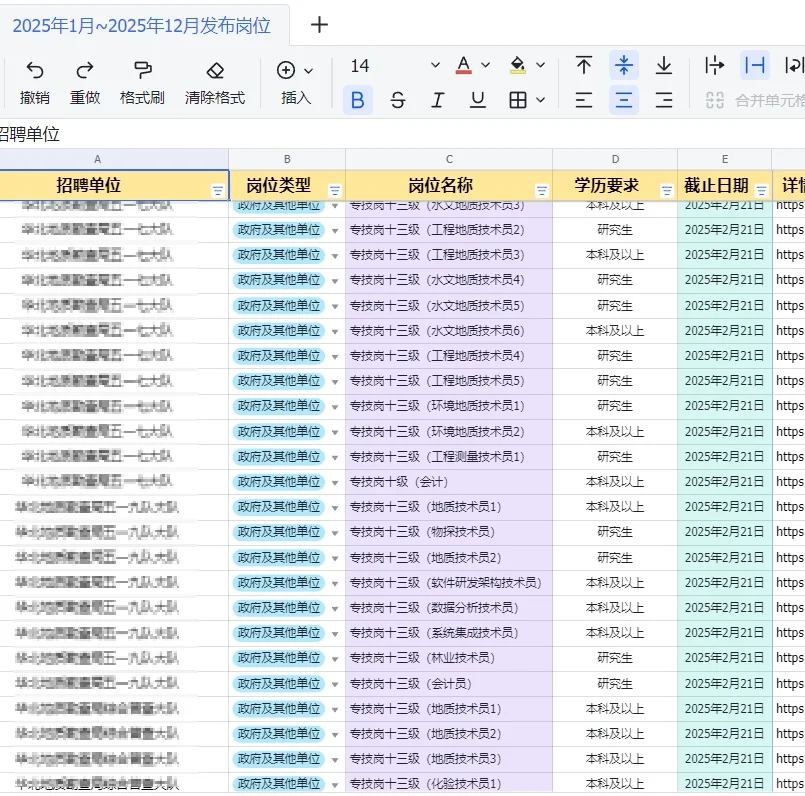Viewport: 805px width, 796px height.
Task: Click the Undo (撤销) icon
Action: (x=35, y=70)
